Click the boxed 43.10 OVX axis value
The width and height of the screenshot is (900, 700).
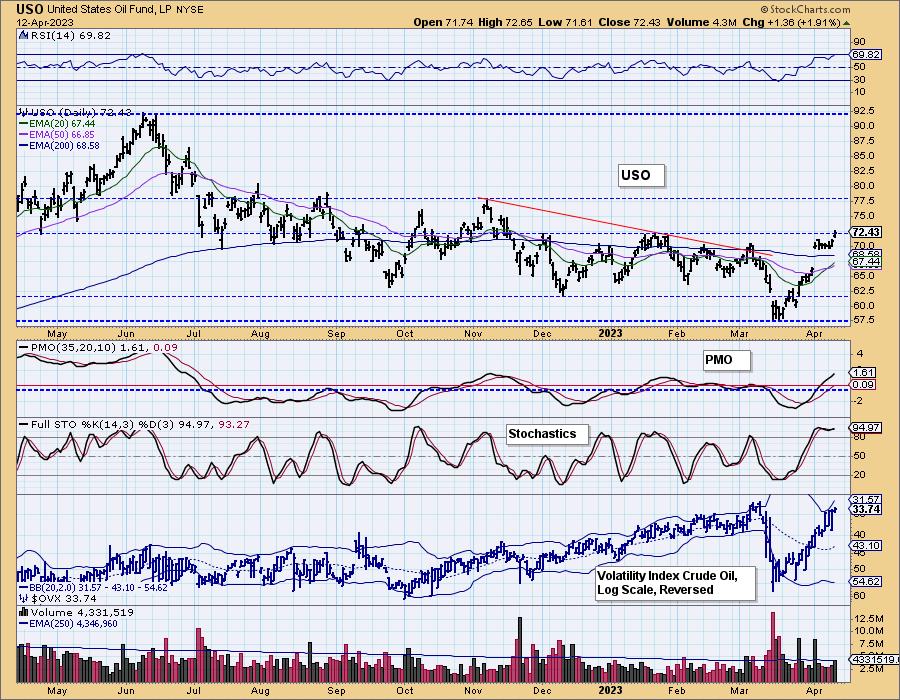click(x=867, y=546)
